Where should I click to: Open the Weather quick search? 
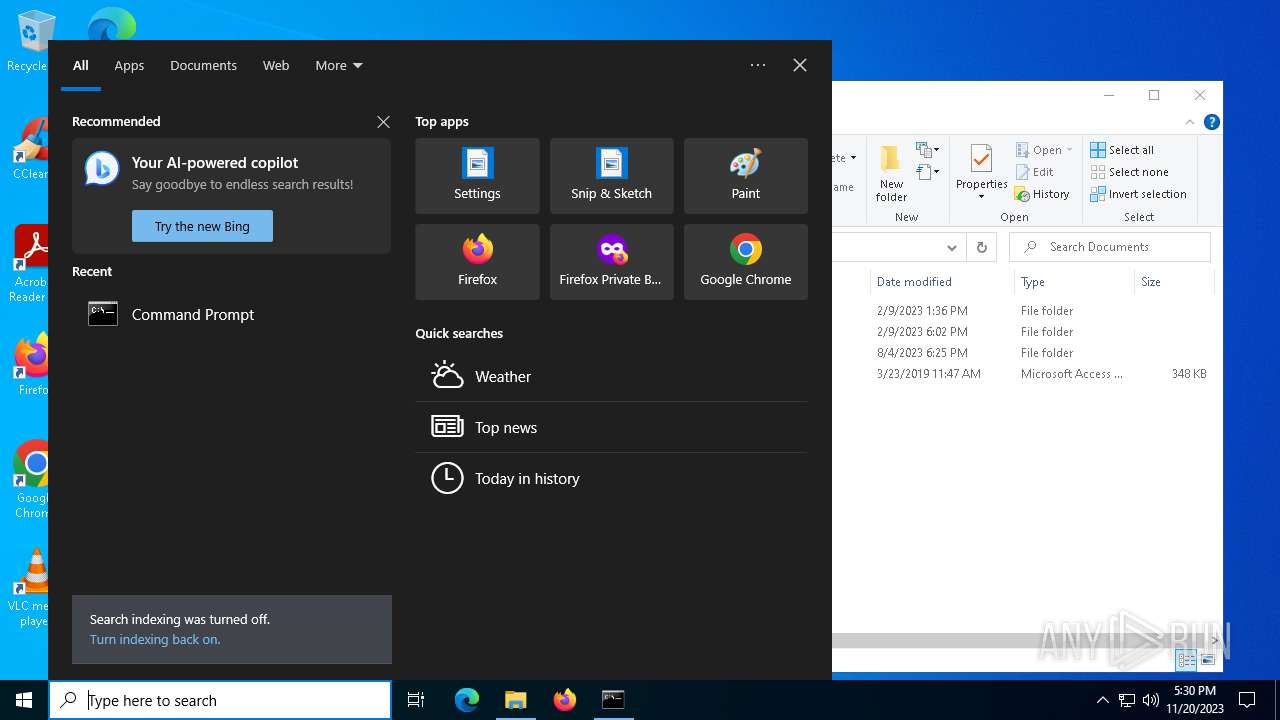tap(611, 376)
